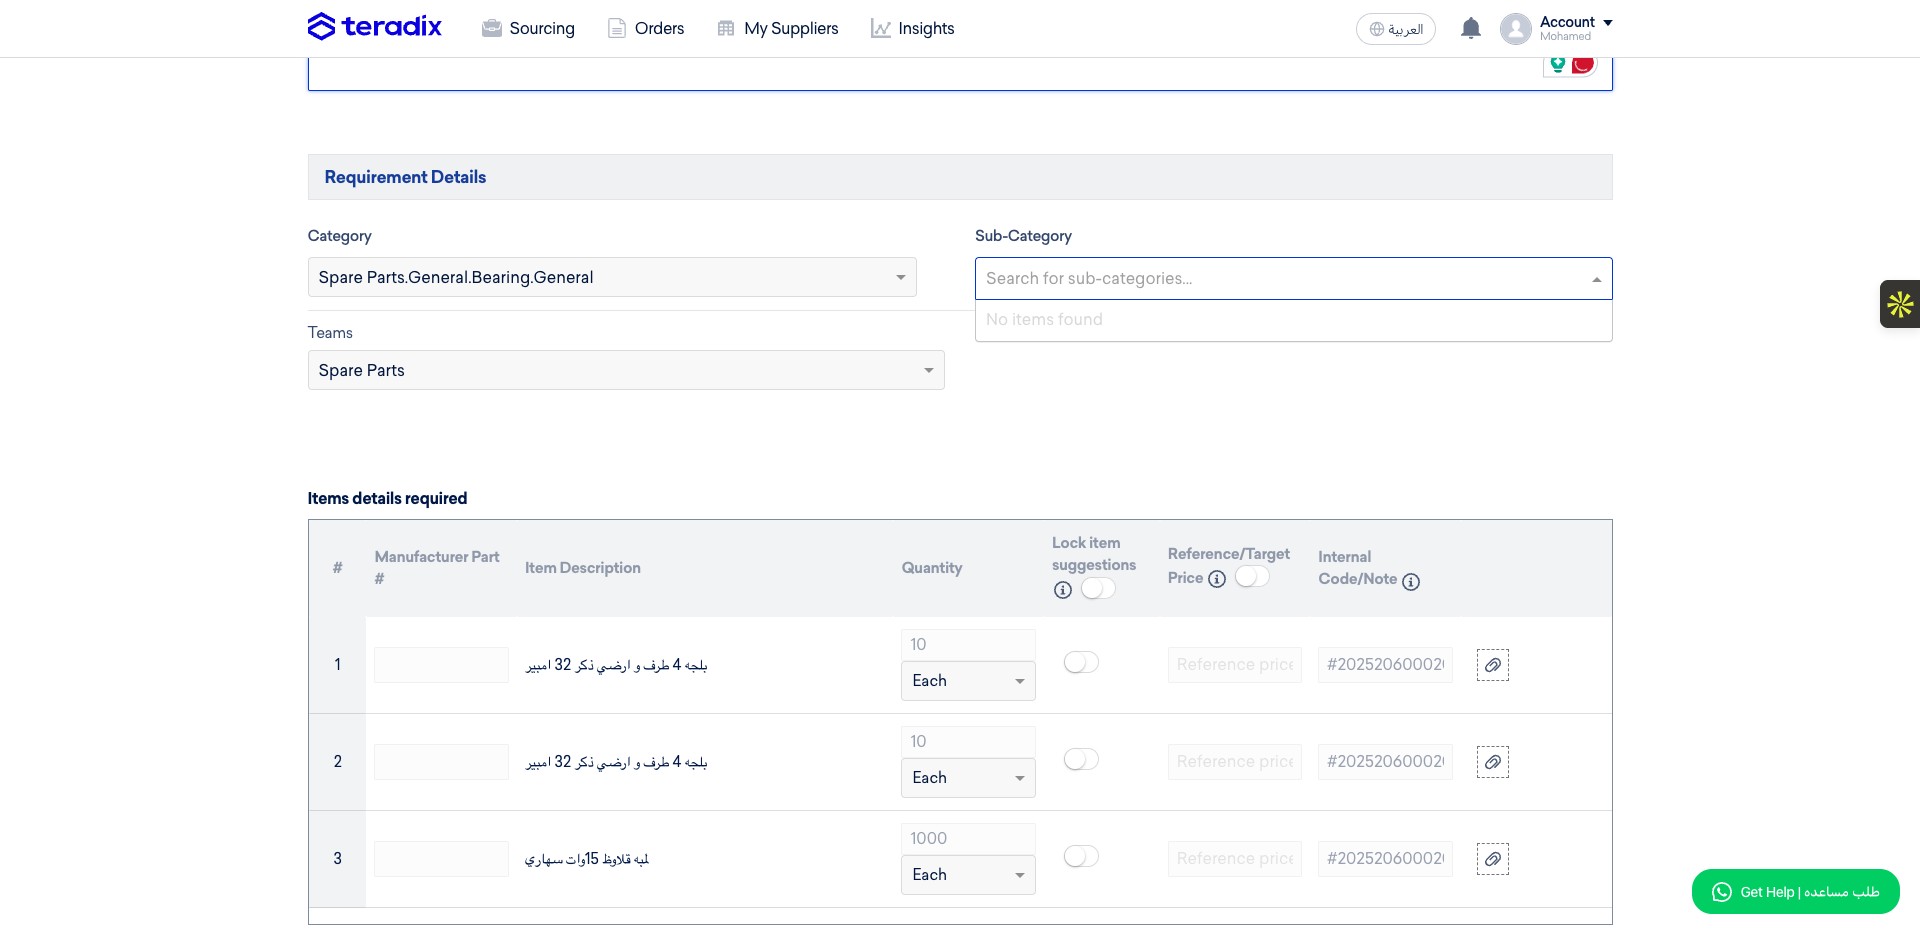
Task: Click quantity 10 field in row 2
Action: pos(968,741)
